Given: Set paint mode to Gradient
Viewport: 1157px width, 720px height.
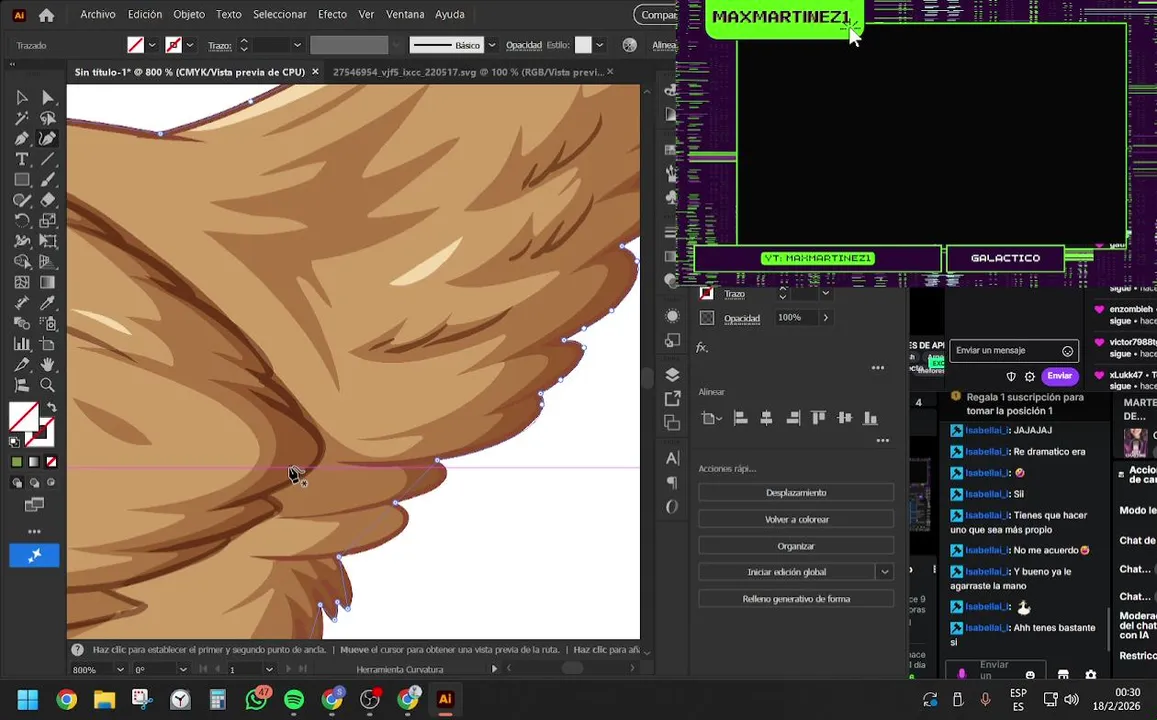Looking at the screenshot, I should (34, 462).
